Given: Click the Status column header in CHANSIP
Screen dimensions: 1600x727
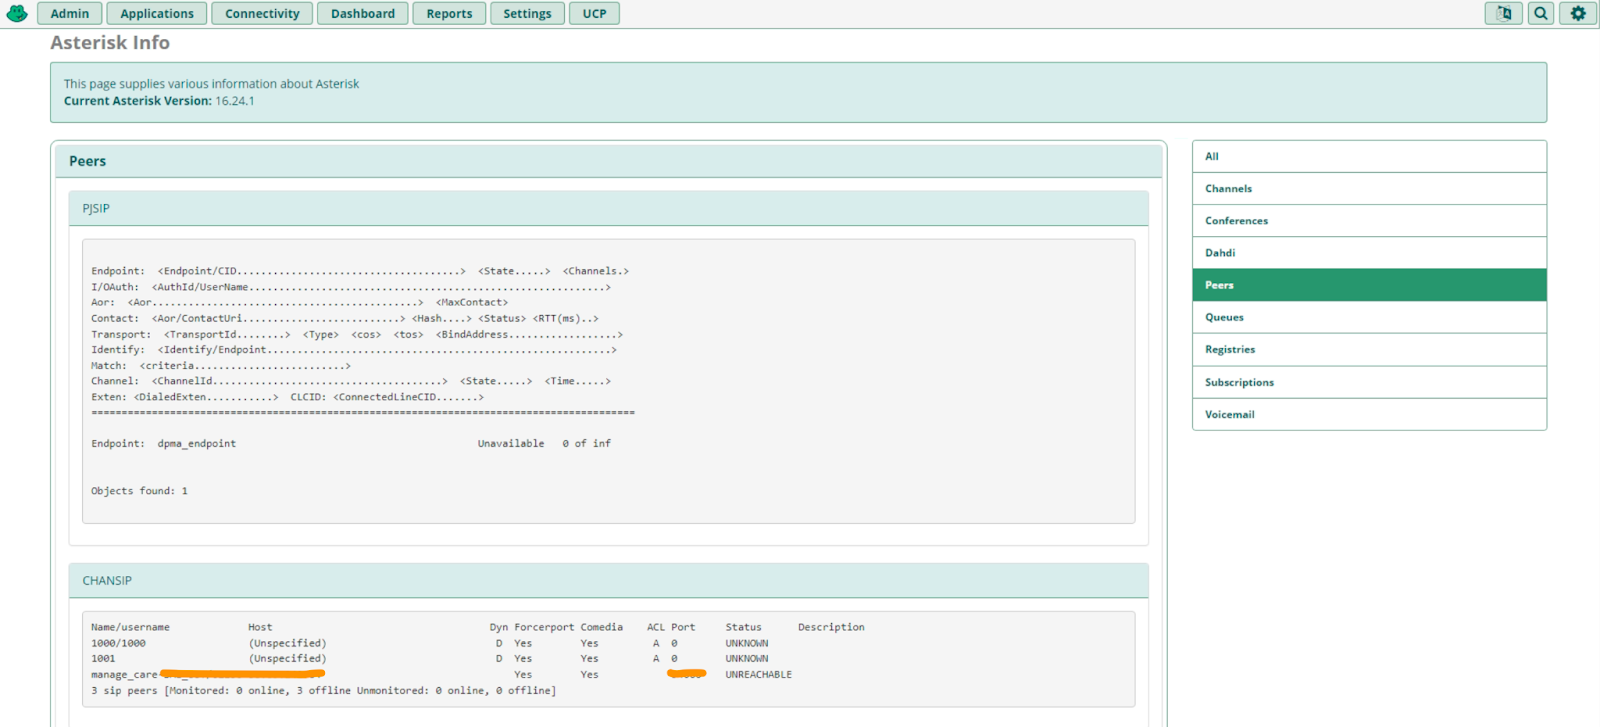Looking at the screenshot, I should tap(743, 628).
